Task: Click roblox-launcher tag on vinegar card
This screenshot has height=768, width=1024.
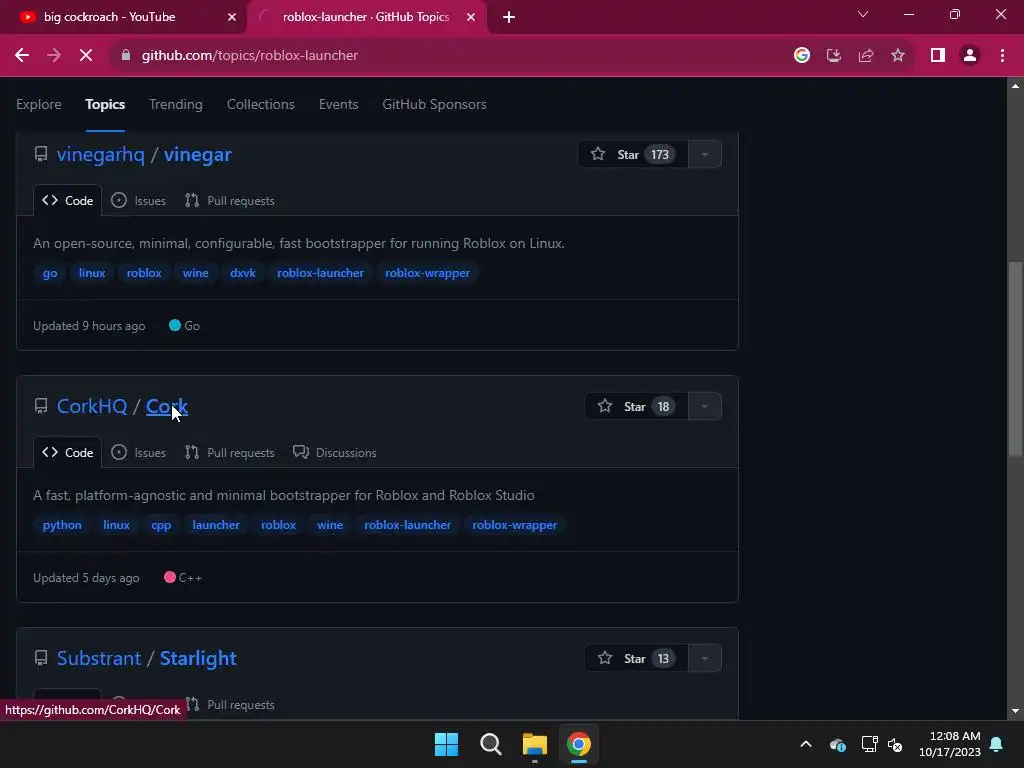Action: (x=320, y=273)
